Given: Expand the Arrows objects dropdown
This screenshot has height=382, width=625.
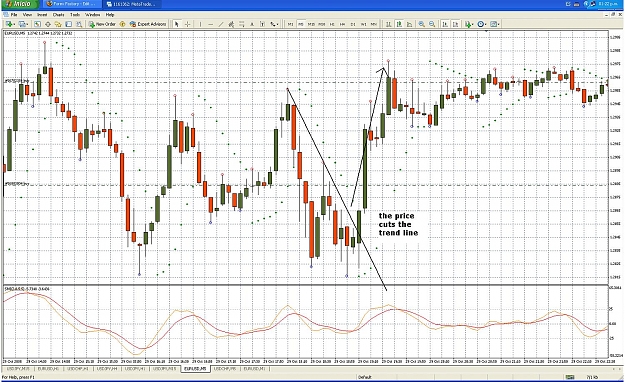Looking at the screenshot, I should [x=277, y=24].
